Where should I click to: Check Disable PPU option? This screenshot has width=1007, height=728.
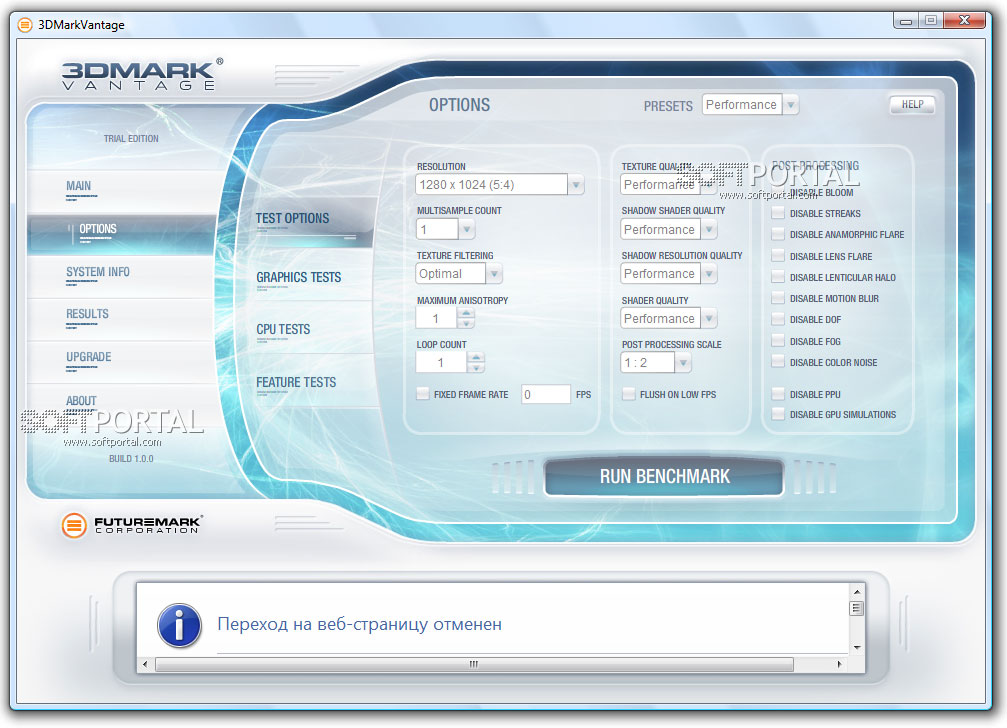778,394
